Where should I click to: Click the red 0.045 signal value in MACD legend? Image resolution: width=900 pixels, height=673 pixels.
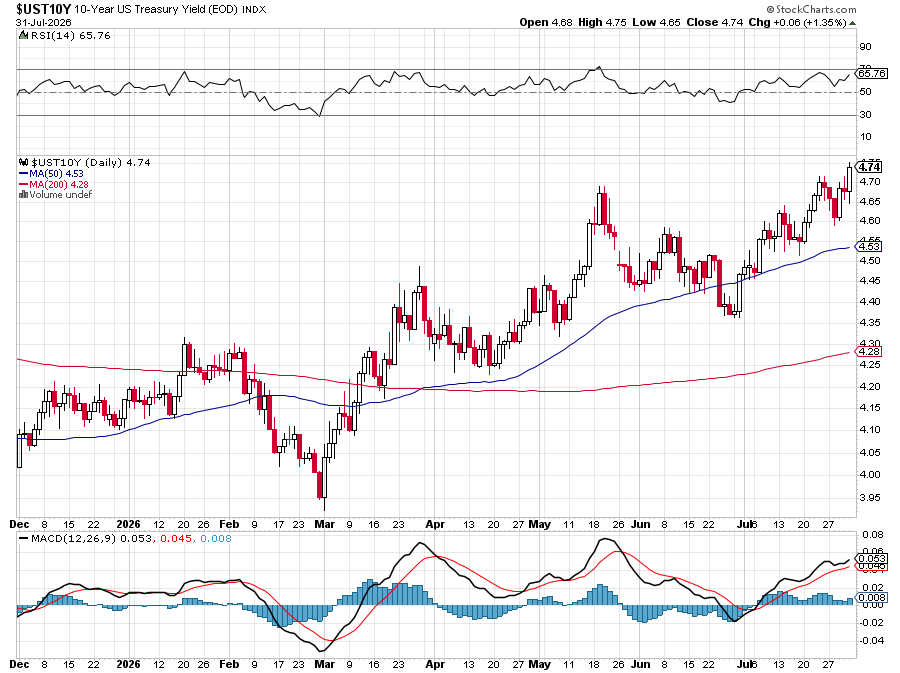point(176,539)
